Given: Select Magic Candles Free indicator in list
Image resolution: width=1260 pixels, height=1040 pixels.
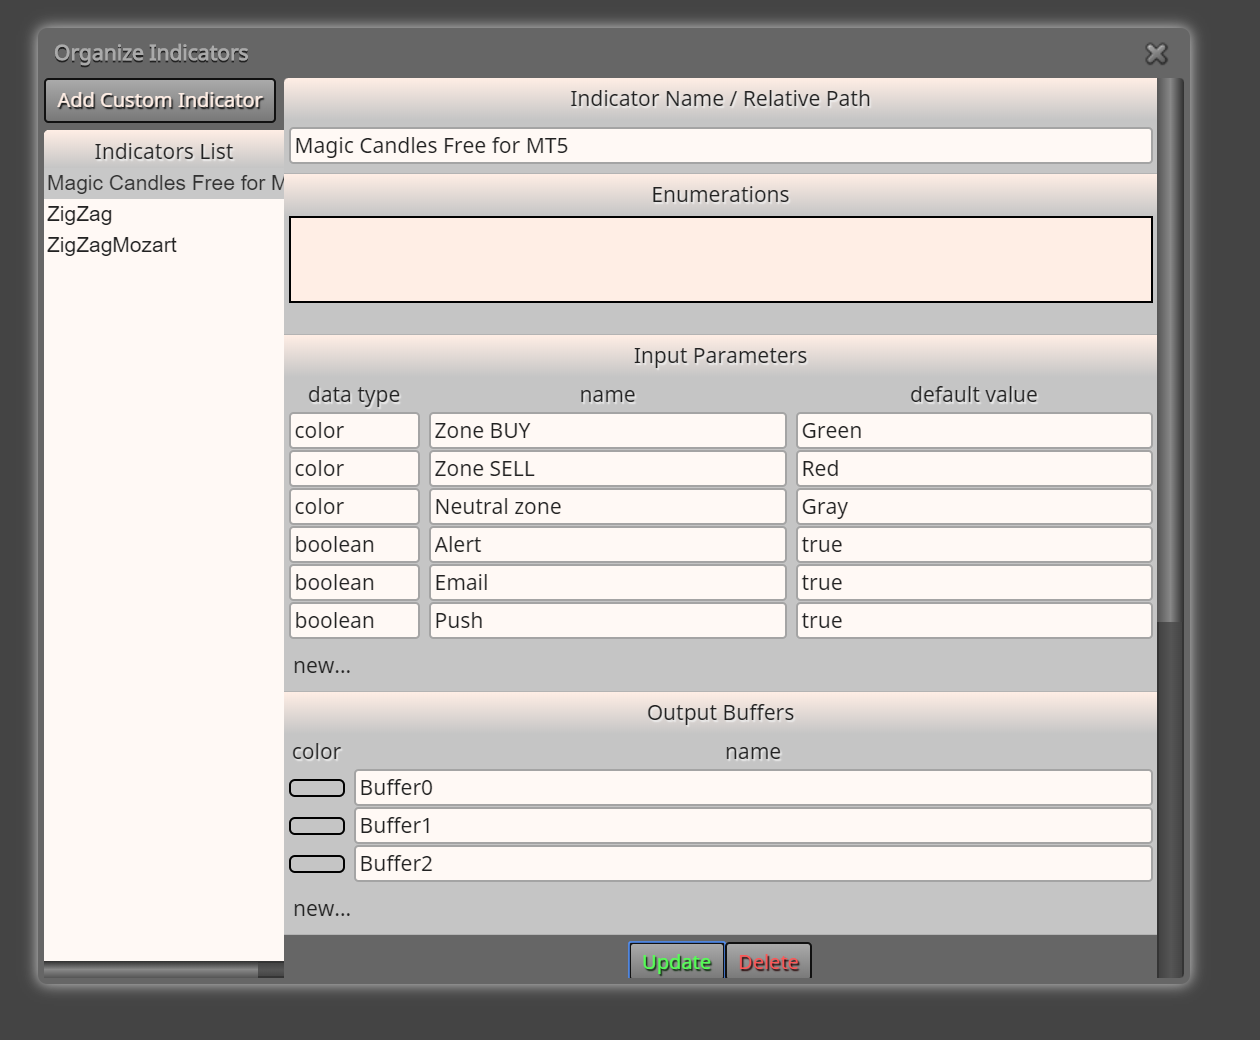Looking at the screenshot, I should 164,183.
